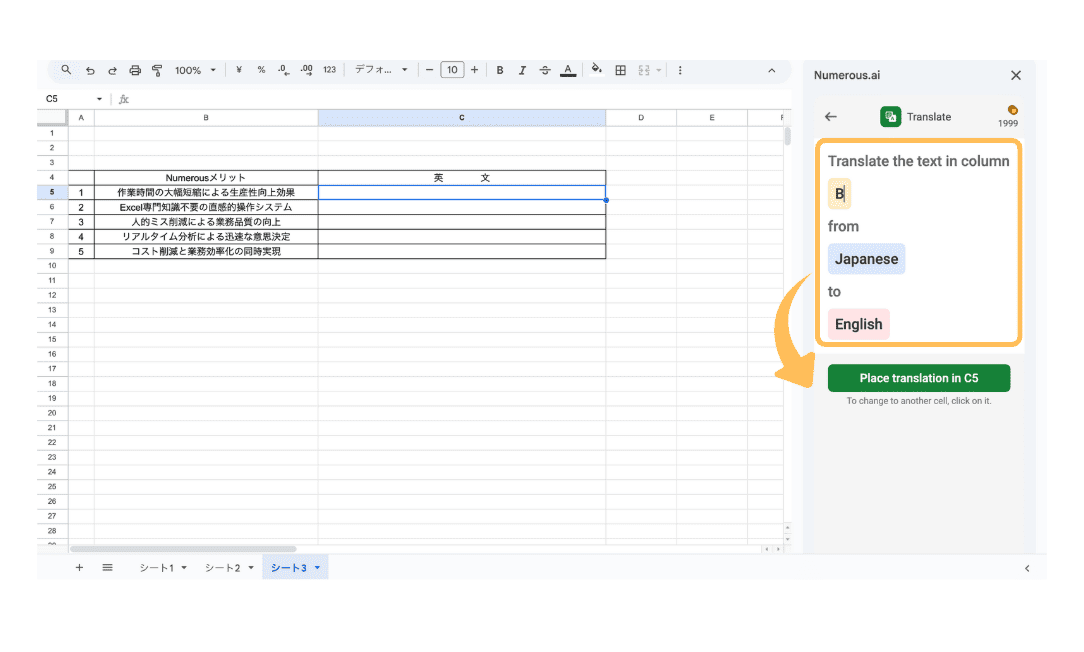Go back with the Numerous.ai arrow
The width and height of the screenshot is (1084, 652).
coord(831,117)
